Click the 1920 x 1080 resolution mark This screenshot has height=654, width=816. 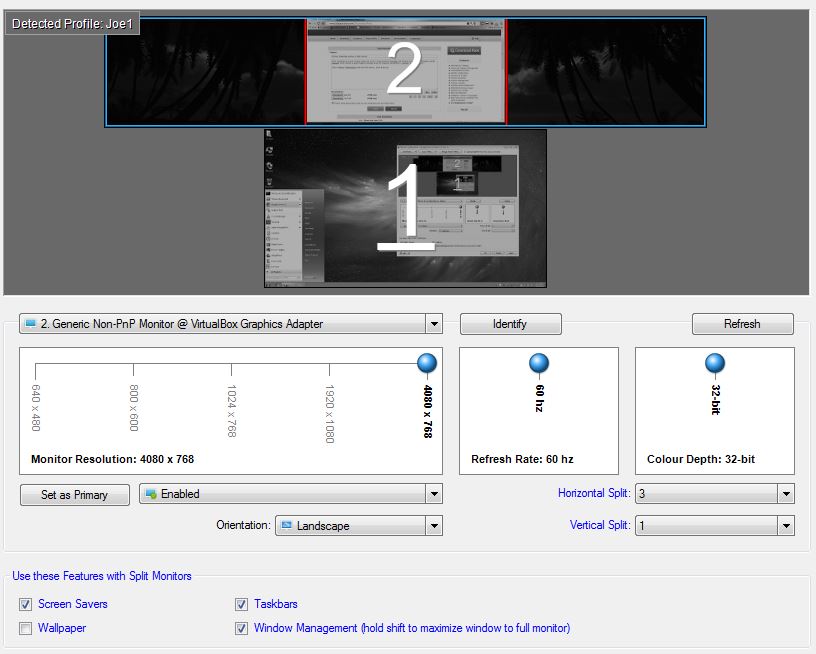tap(329, 369)
